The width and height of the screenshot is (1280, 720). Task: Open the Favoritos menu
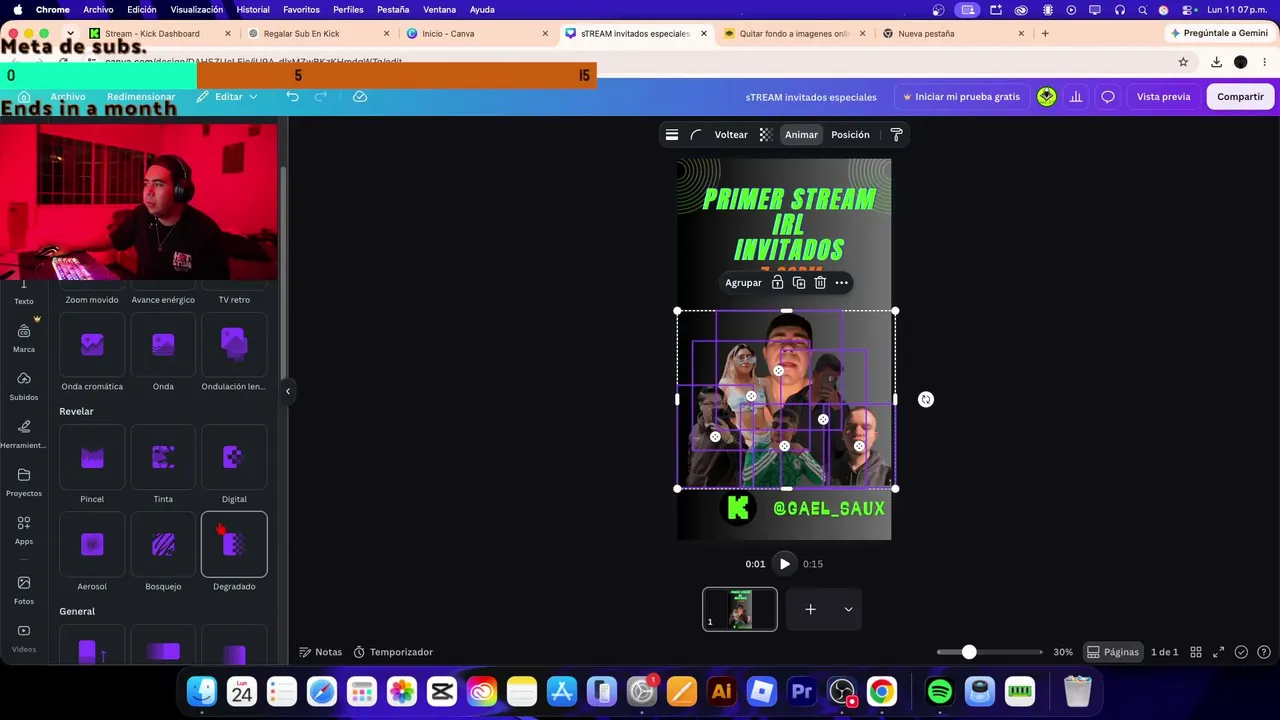click(x=301, y=10)
